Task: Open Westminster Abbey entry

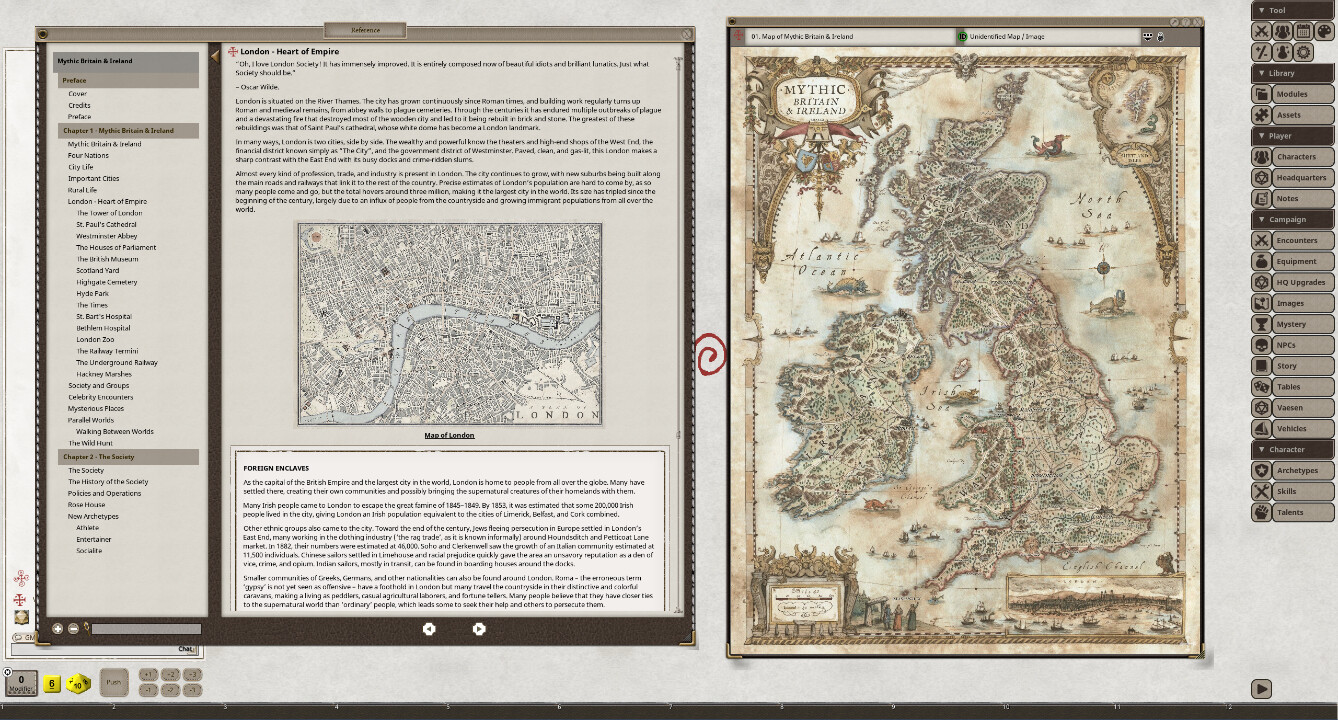Action: pos(106,236)
